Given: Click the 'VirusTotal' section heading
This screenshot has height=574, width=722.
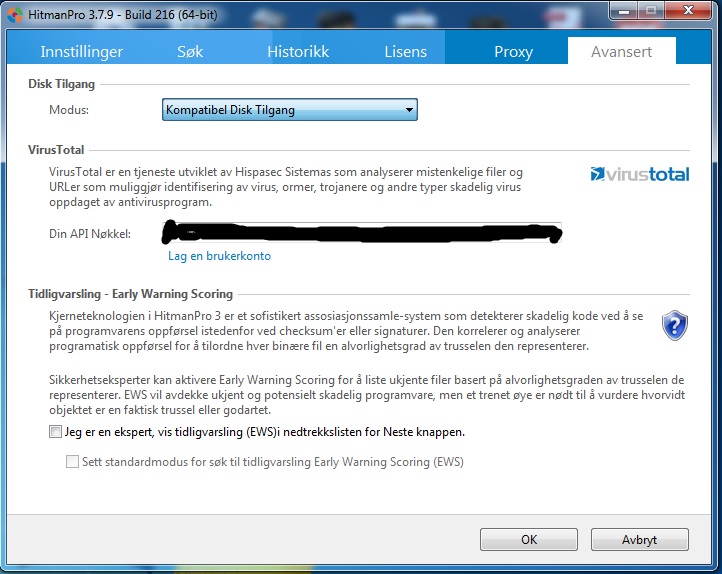Looking at the screenshot, I should (56, 150).
